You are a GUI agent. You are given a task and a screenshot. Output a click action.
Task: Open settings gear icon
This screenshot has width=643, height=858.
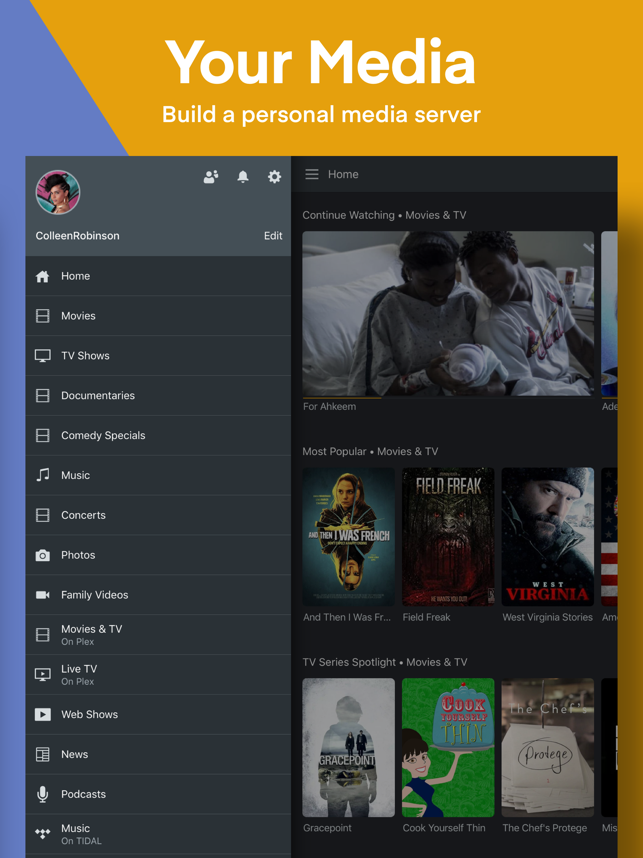[274, 176]
